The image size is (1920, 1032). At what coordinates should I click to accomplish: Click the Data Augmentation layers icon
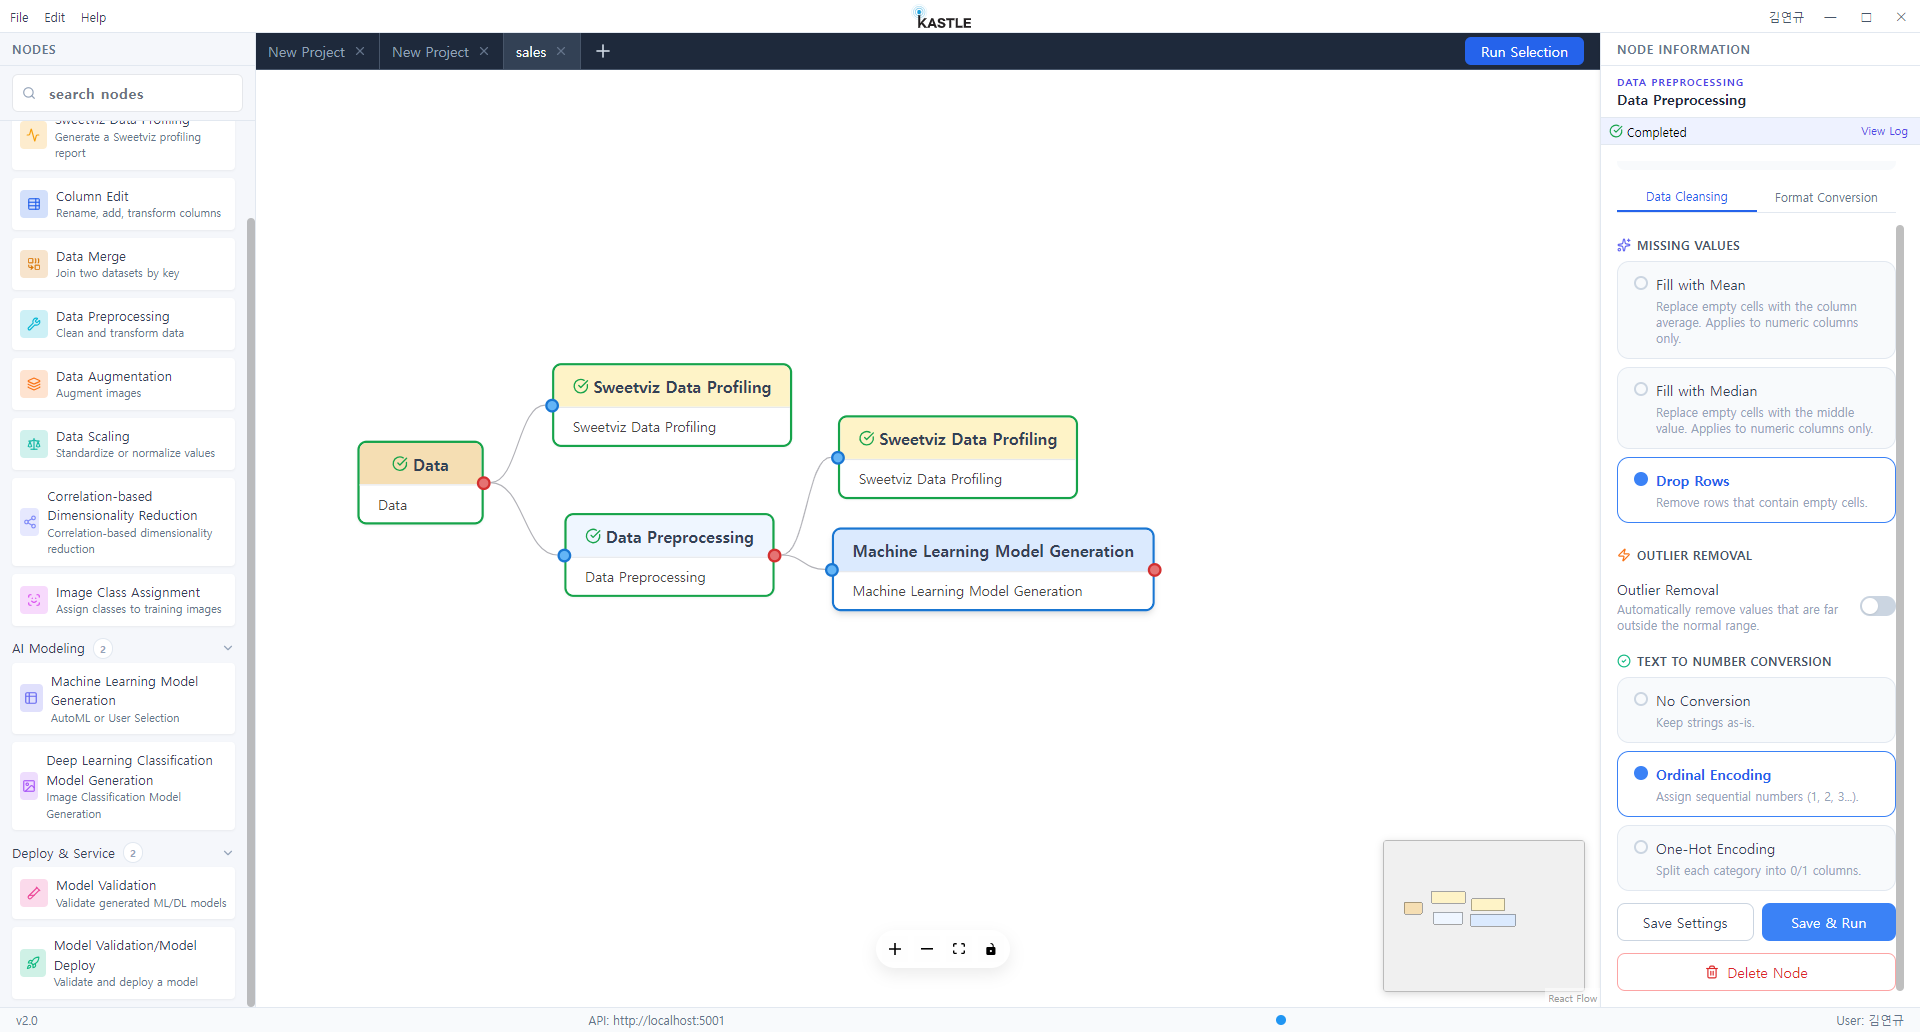pyautogui.click(x=34, y=384)
